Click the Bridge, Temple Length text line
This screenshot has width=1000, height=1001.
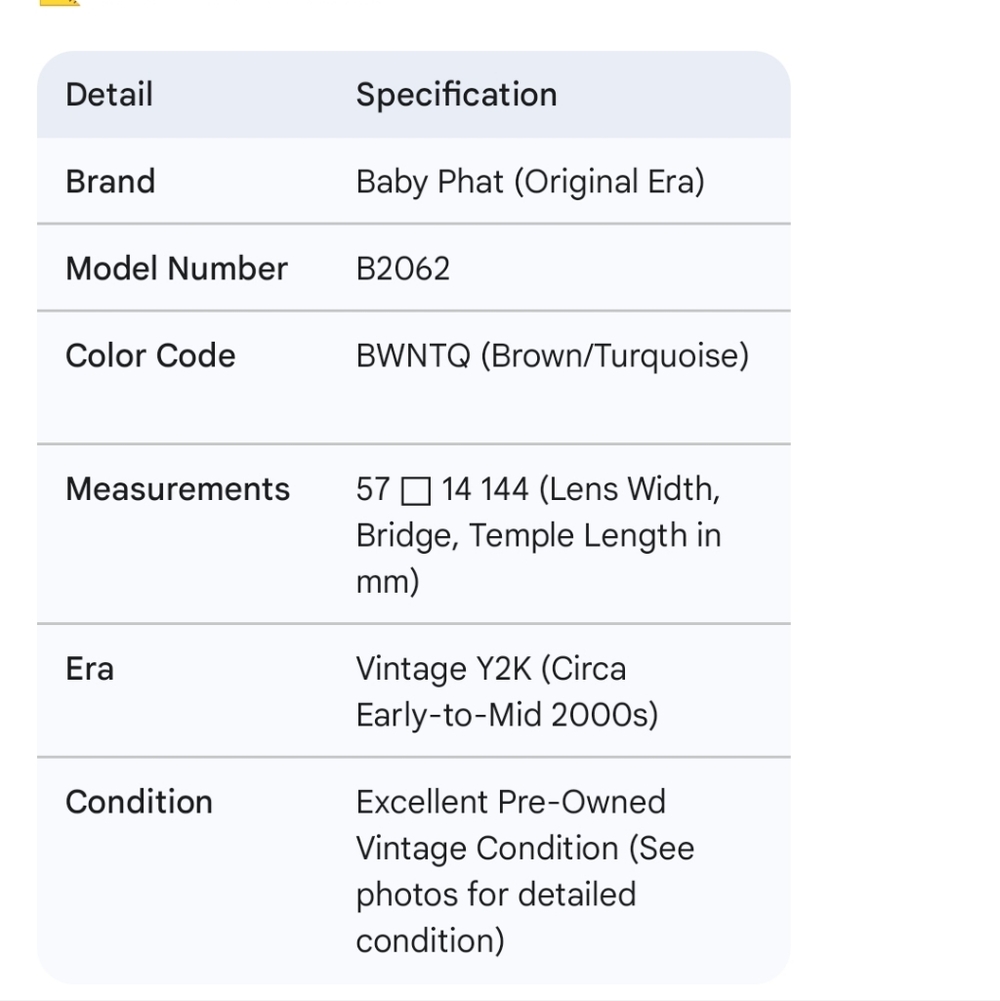click(x=539, y=536)
